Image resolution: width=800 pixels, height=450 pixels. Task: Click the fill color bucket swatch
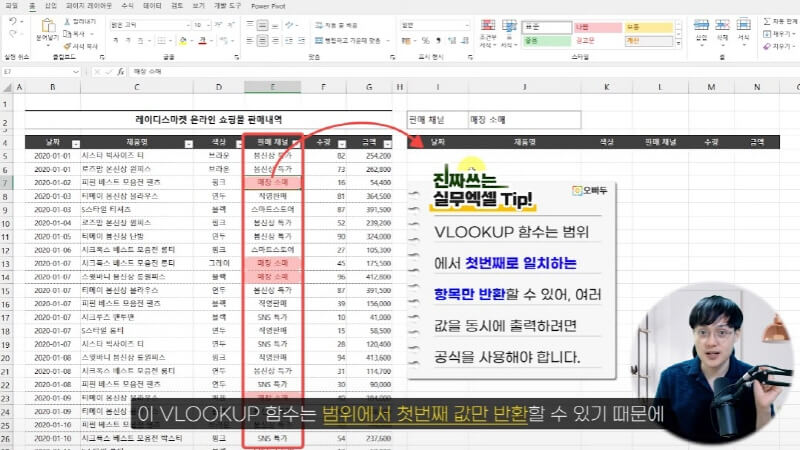[183, 40]
